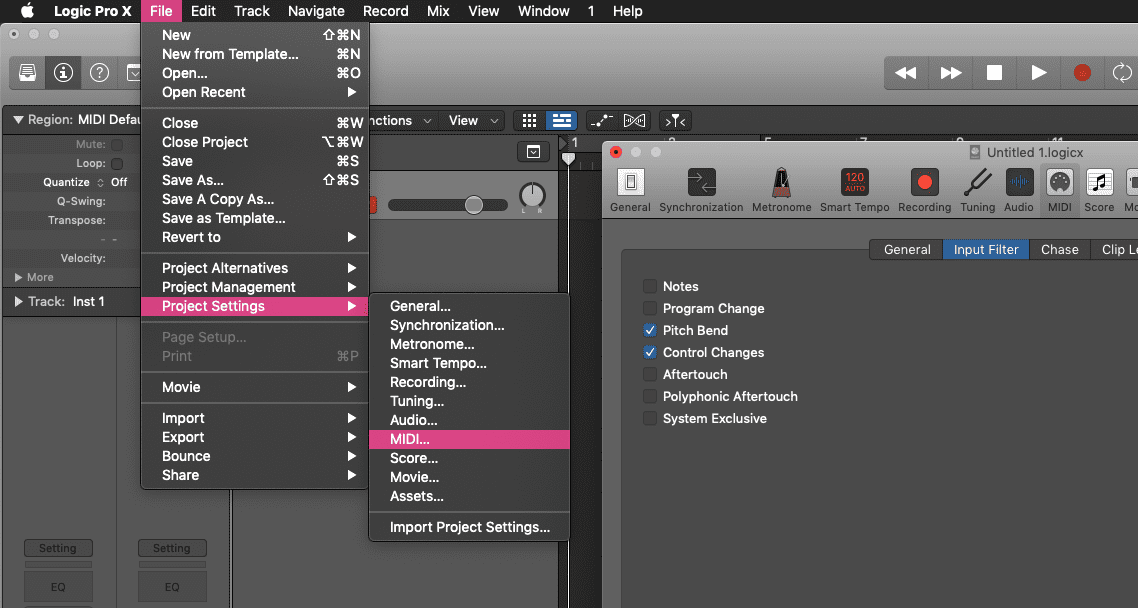This screenshot has height=608, width=1138.
Task: Click the left channel strip EQ button
Action: (58, 587)
